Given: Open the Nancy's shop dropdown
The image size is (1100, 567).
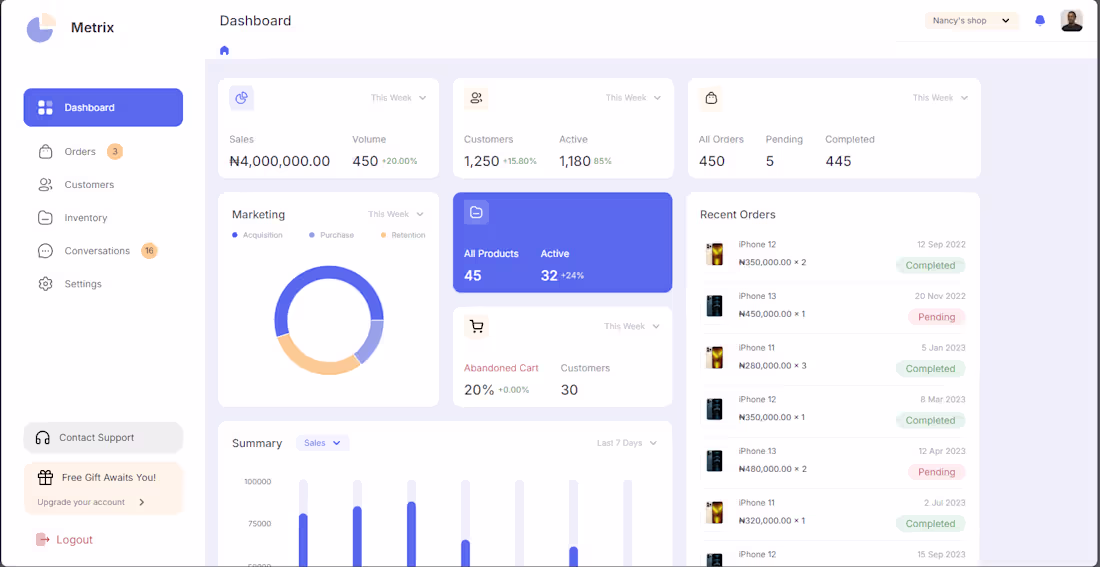Looking at the screenshot, I should pyautogui.click(x=972, y=20).
